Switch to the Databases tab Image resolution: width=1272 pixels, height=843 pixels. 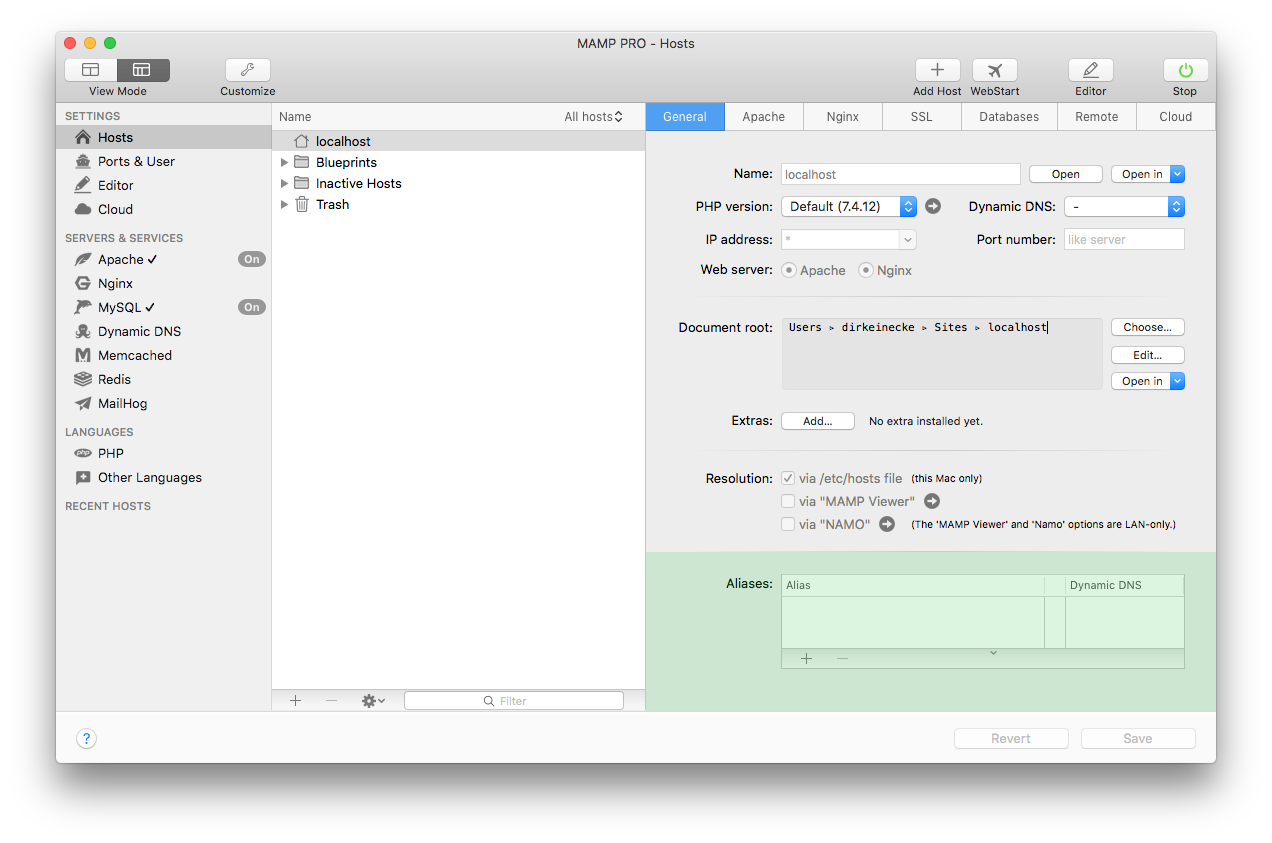(x=1008, y=116)
